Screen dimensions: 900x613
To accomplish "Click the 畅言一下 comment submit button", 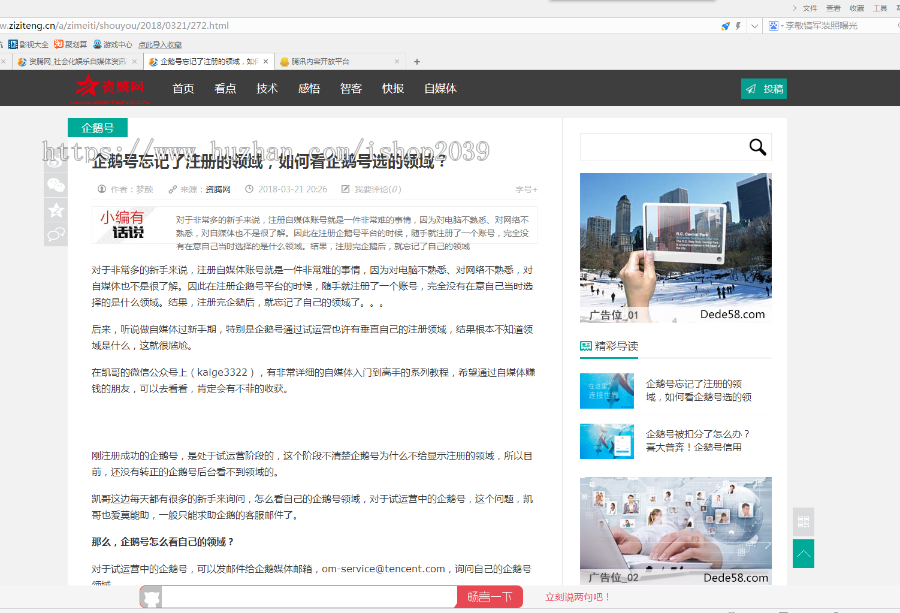I will (490, 595).
